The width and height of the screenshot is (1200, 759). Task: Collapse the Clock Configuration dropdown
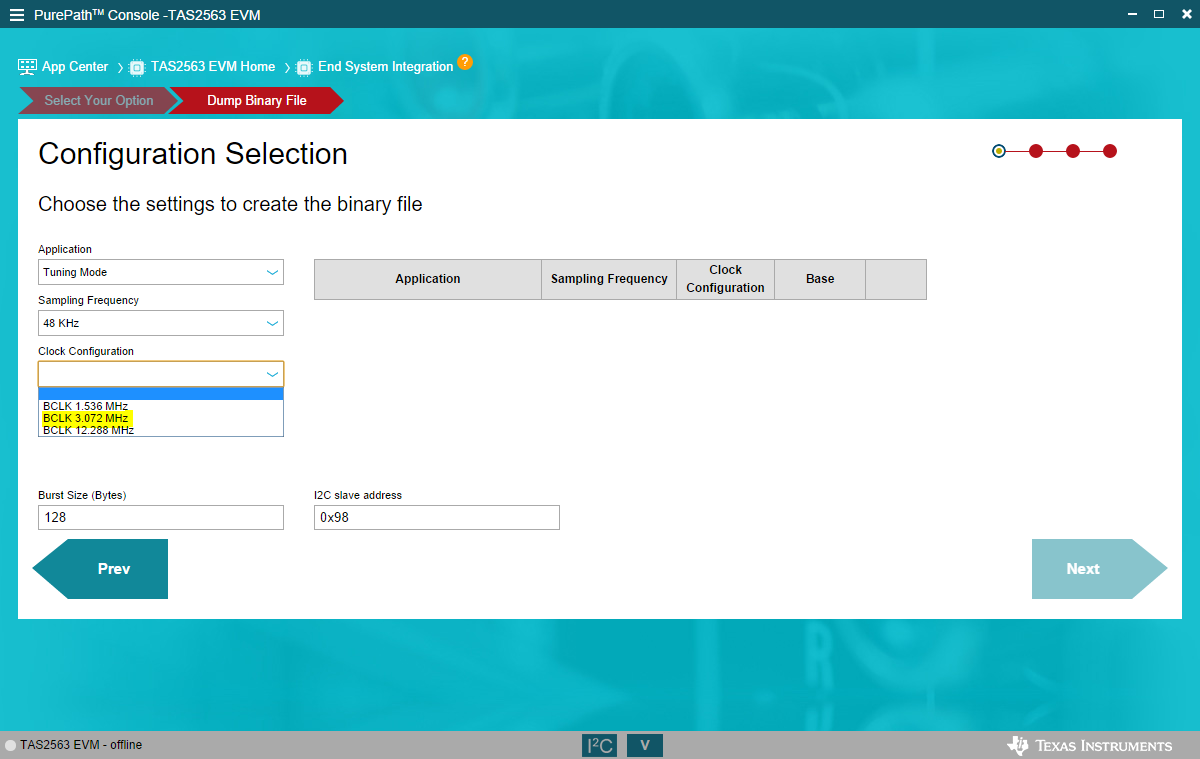(161, 374)
